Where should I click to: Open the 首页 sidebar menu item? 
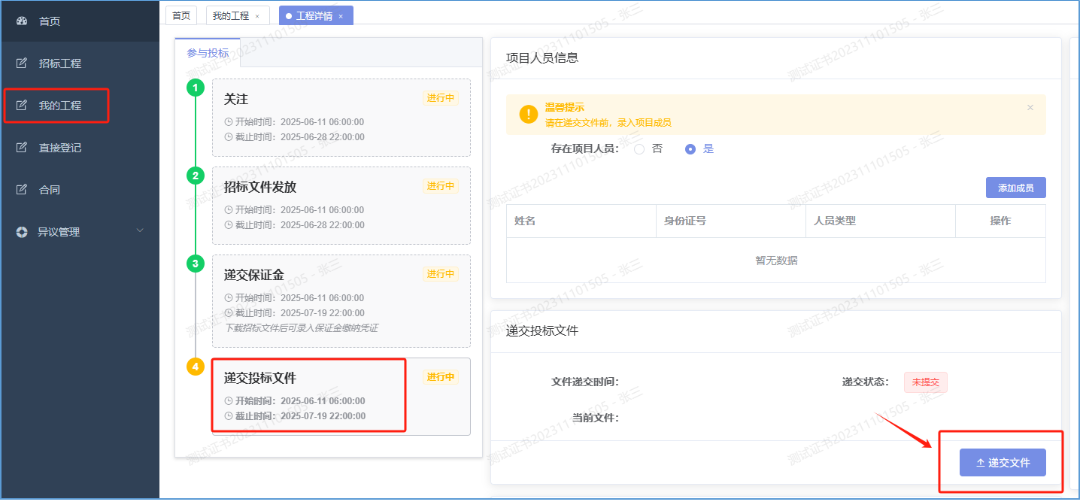pyautogui.click(x=79, y=21)
